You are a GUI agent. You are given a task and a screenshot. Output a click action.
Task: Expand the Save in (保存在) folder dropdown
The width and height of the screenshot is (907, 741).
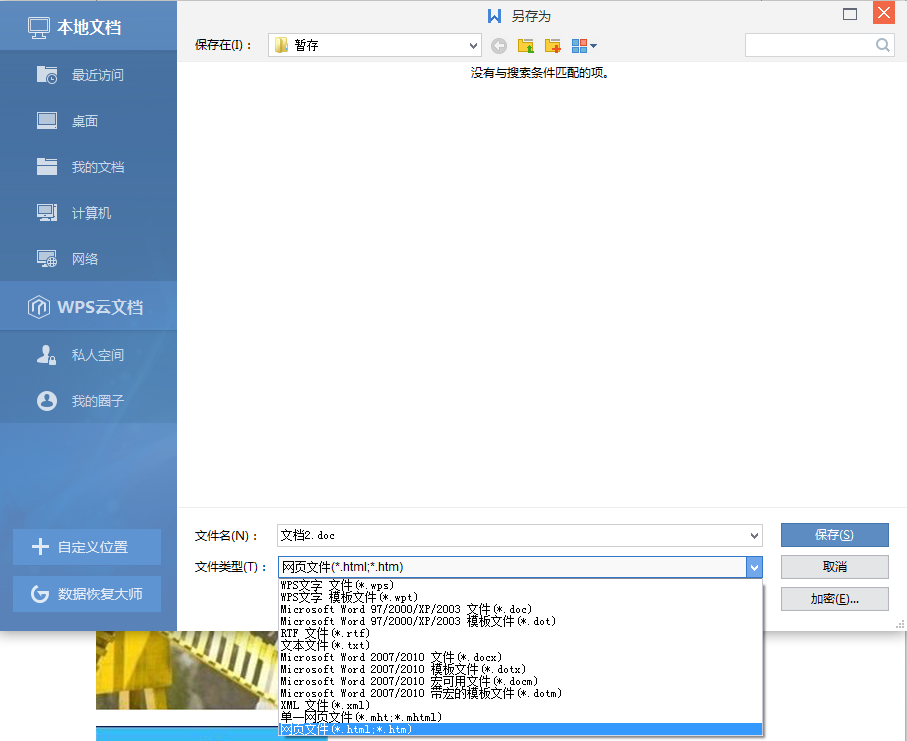point(473,46)
